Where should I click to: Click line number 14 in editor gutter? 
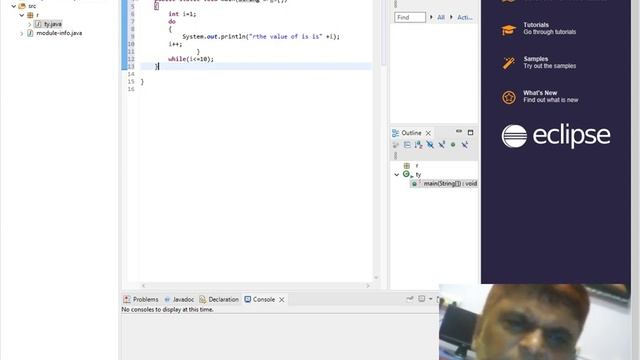click(131, 74)
